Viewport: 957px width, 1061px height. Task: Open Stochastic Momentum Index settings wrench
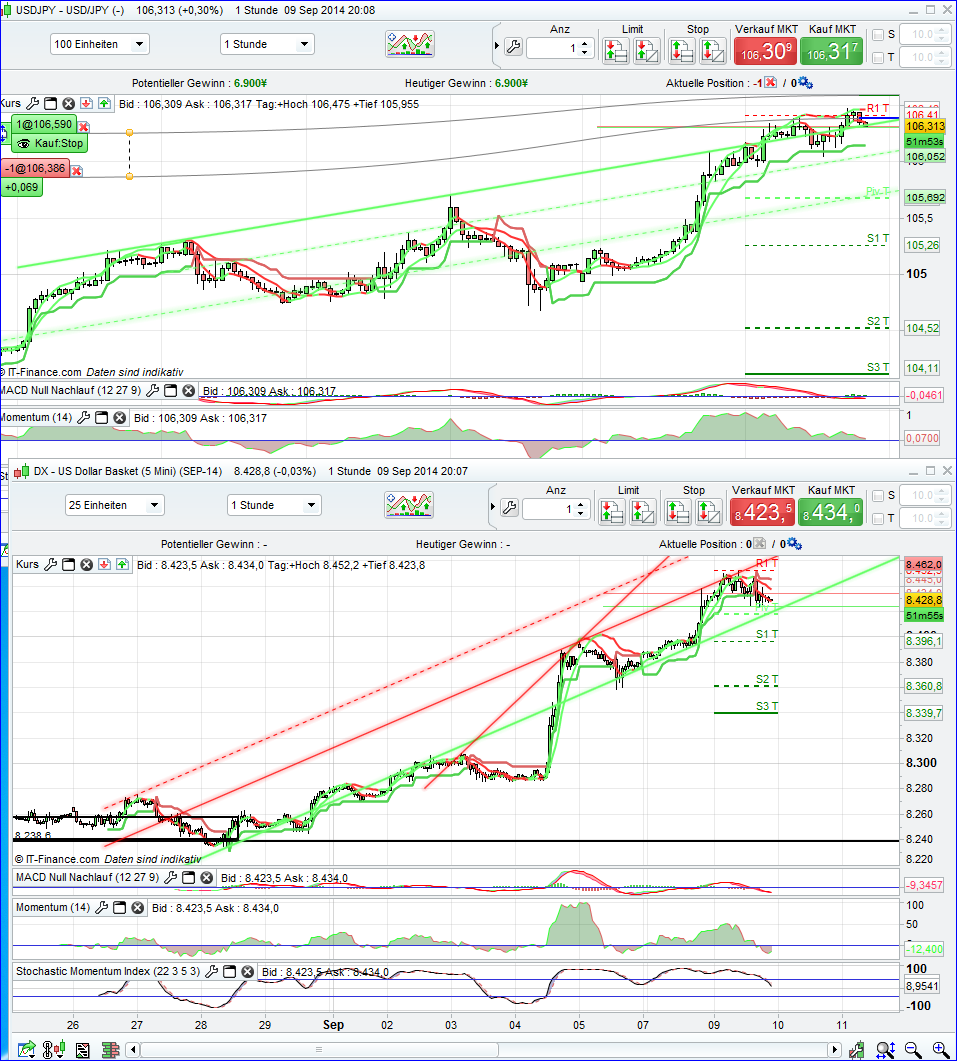[x=211, y=971]
